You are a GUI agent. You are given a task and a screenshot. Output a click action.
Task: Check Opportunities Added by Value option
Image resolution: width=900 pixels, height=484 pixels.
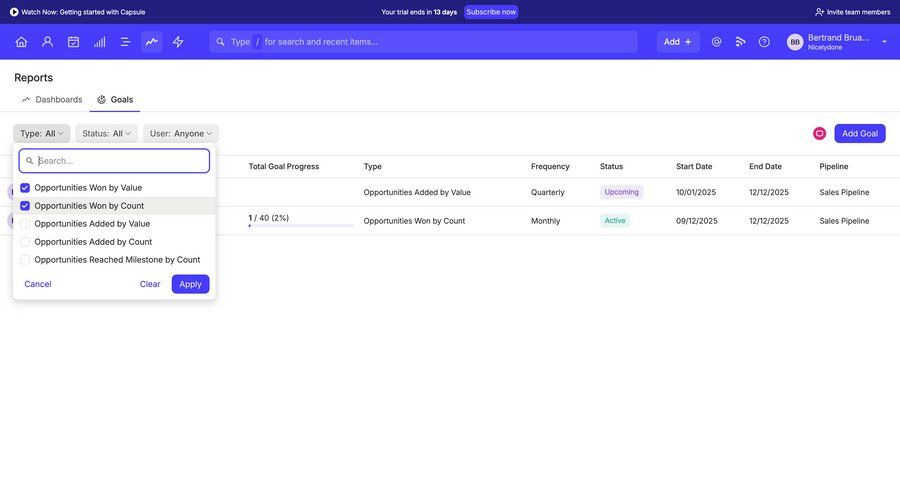coord(25,224)
